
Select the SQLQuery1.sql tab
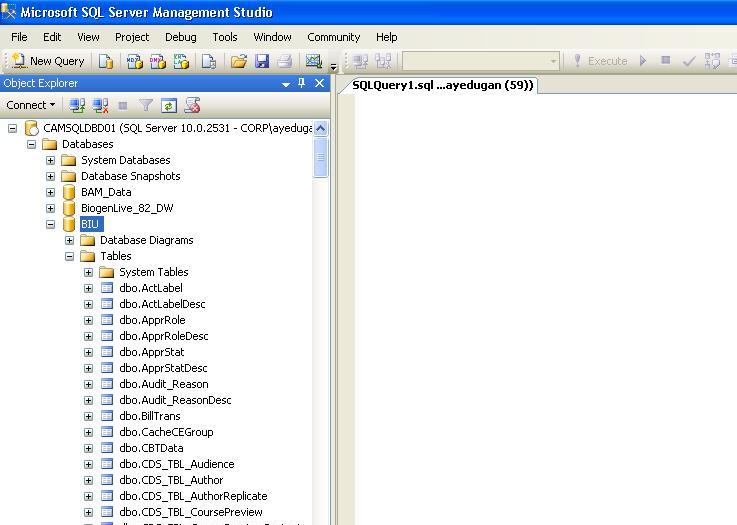tap(442, 85)
